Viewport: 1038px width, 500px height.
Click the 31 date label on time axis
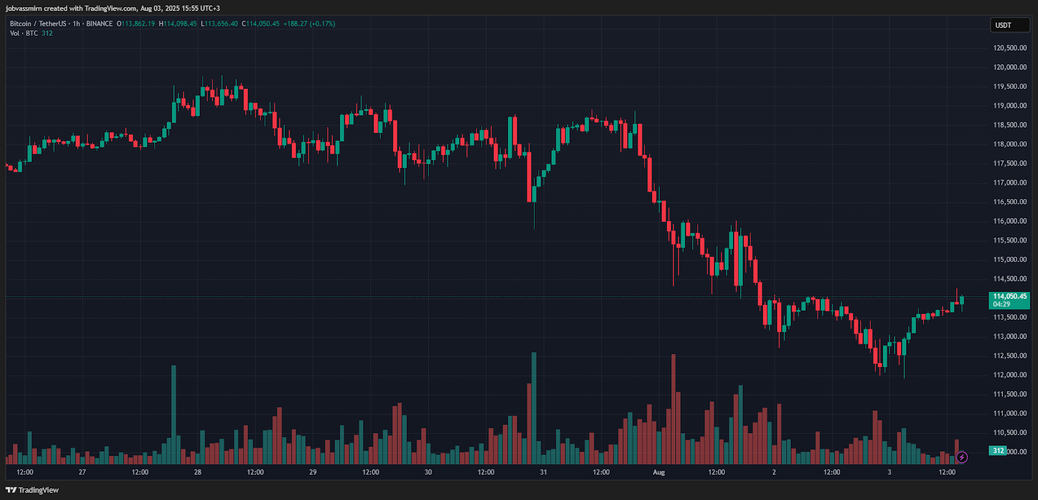click(543, 471)
